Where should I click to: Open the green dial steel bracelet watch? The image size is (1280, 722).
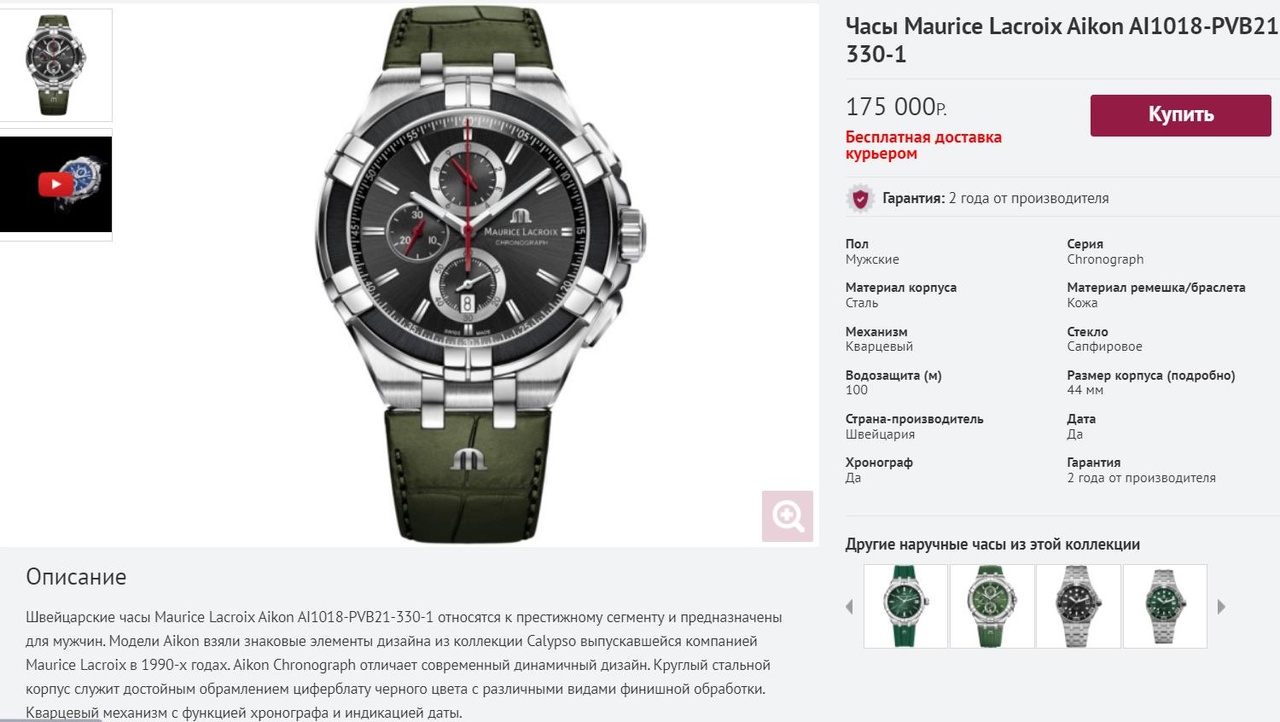click(x=1165, y=606)
